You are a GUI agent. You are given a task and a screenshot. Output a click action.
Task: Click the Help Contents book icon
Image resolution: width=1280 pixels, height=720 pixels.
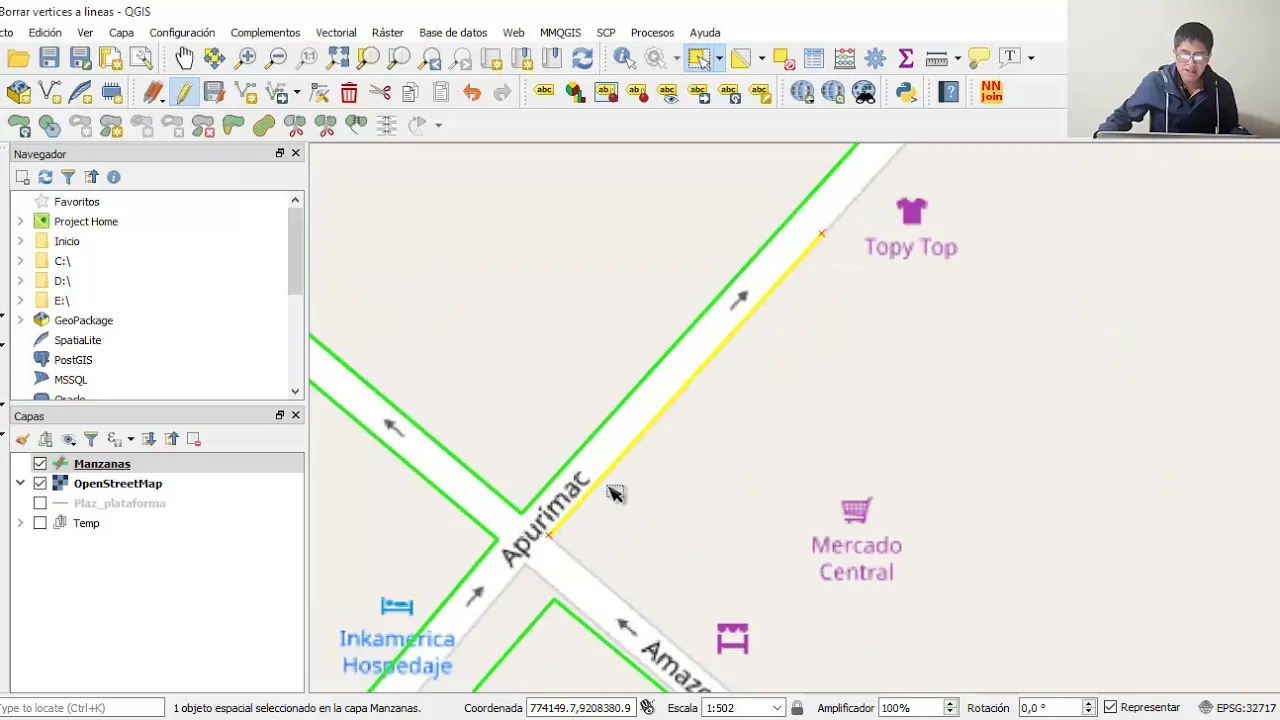pyautogui.click(x=949, y=92)
